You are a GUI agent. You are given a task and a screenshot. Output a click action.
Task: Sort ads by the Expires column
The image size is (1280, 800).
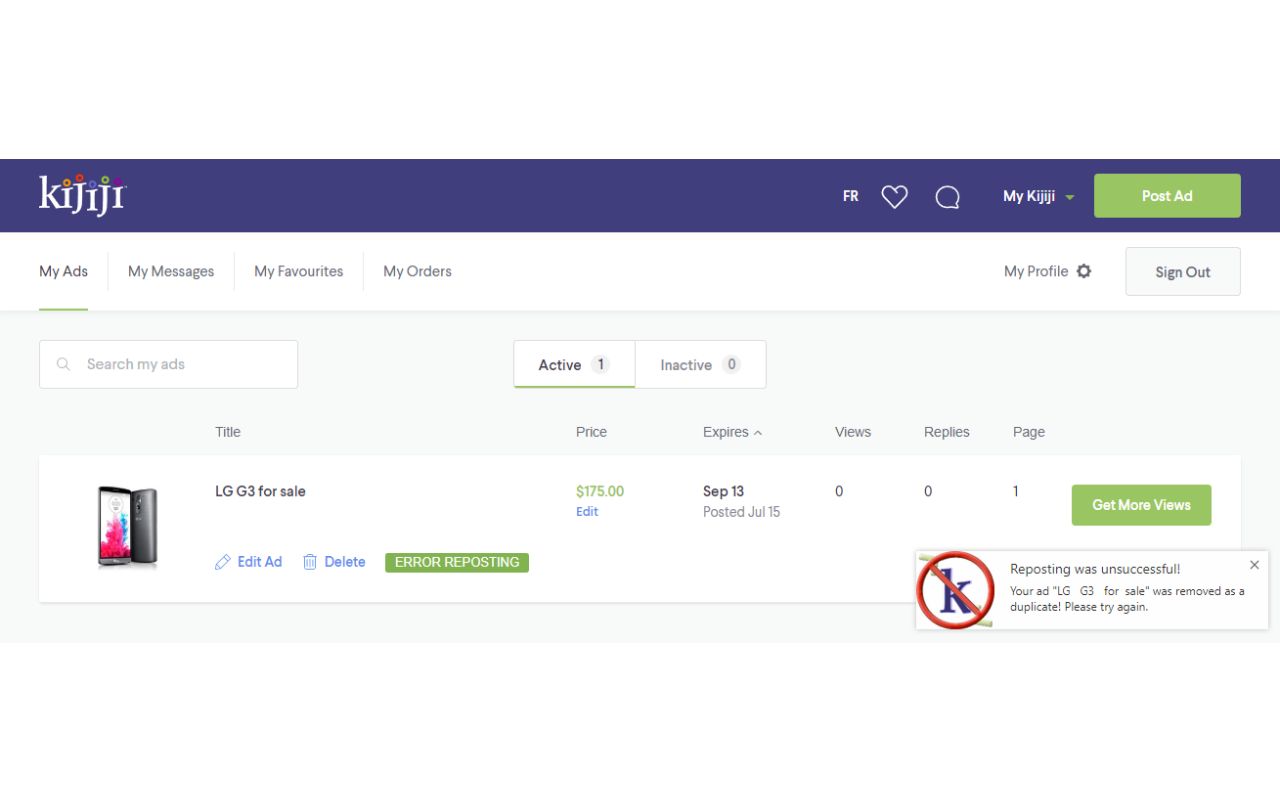pyautogui.click(x=732, y=432)
